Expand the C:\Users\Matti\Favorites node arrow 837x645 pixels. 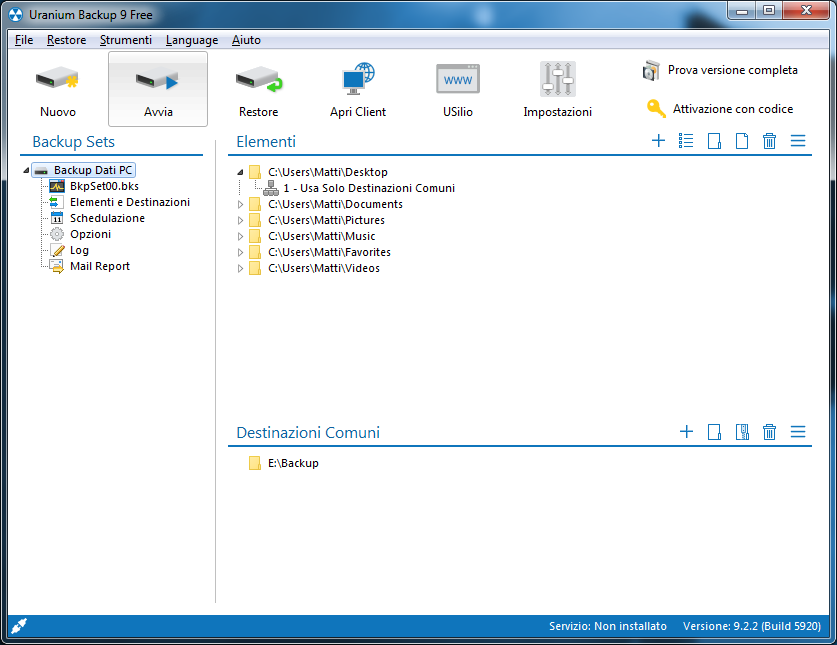click(x=240, y=252)
